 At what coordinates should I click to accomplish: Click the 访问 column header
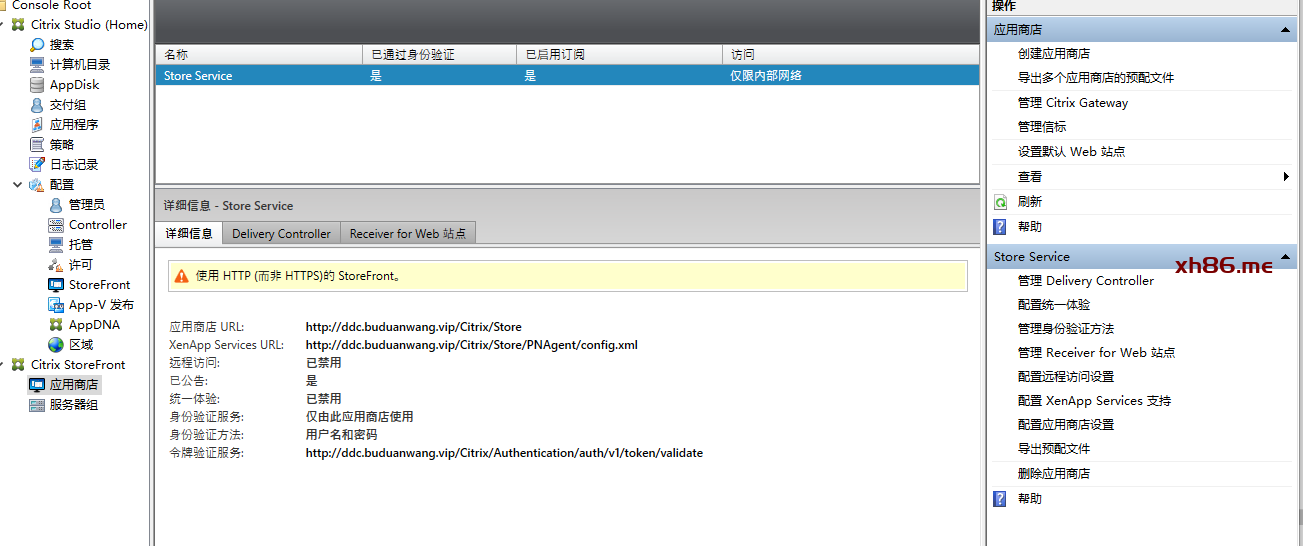click(x=851, y=54)
